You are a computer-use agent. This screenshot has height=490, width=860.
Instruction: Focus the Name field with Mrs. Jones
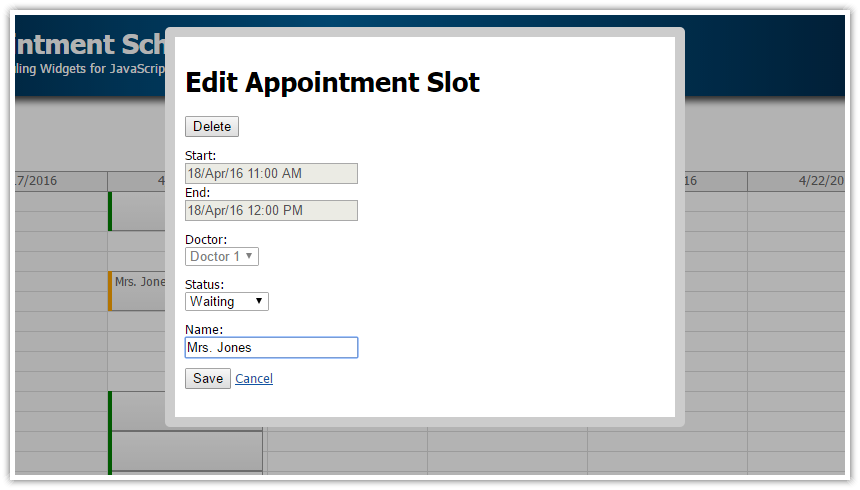271,347
